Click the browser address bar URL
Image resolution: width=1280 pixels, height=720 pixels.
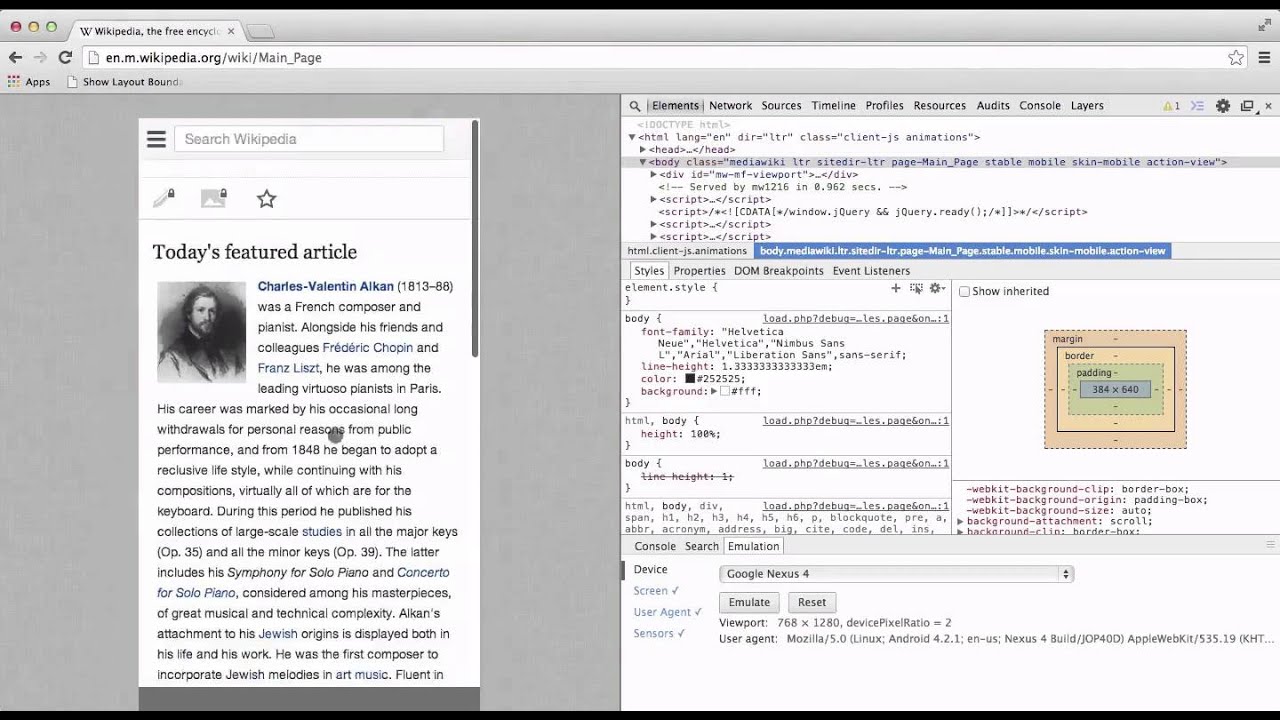tap(214, 58)
